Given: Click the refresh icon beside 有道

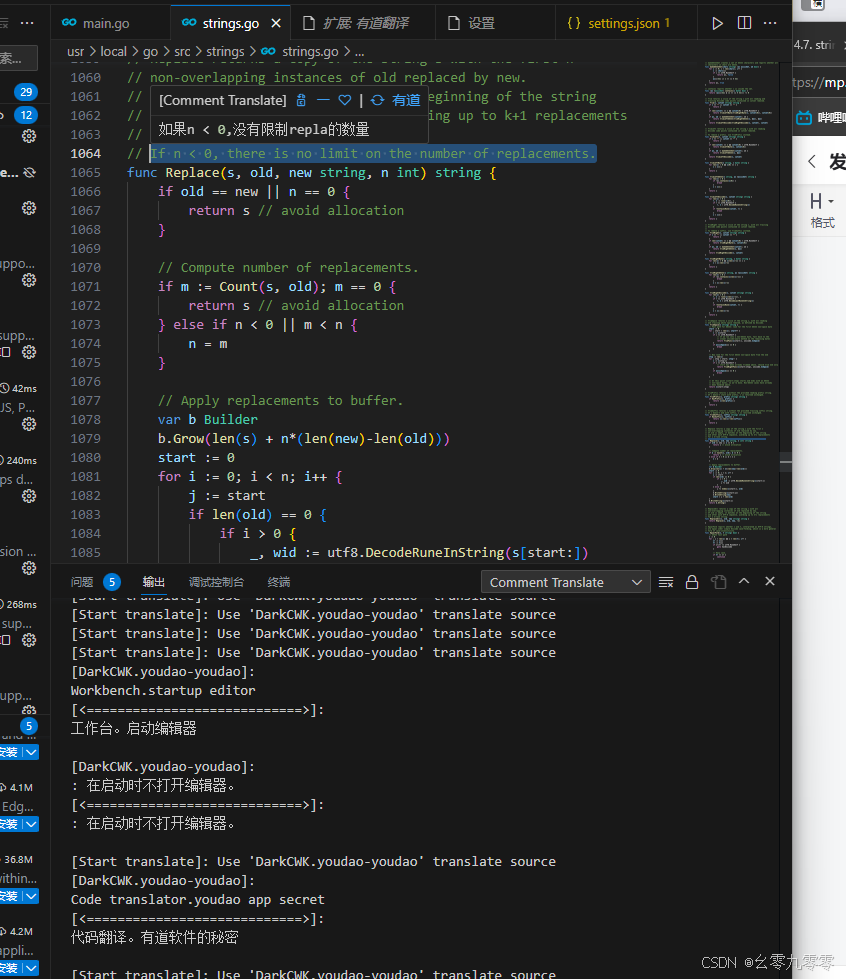Looking at the screenshot, I should [x=377, y=101].
